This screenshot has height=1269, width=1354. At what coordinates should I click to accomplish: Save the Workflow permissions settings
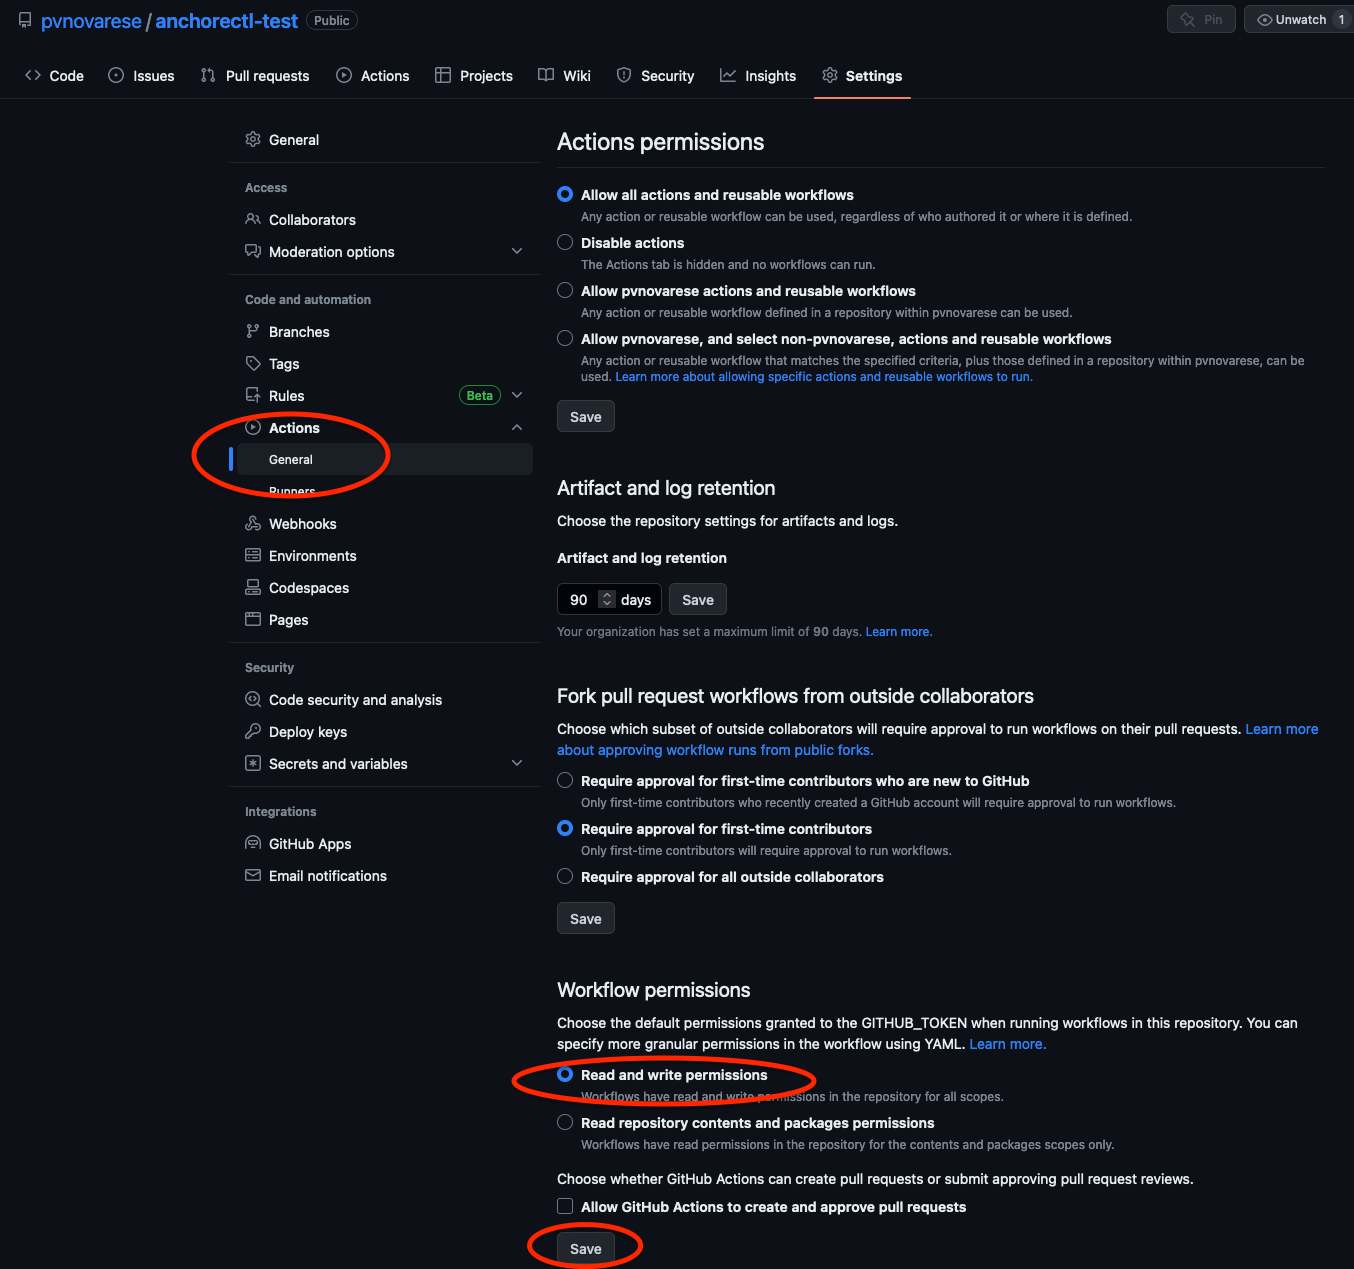tap(586, 1249)
